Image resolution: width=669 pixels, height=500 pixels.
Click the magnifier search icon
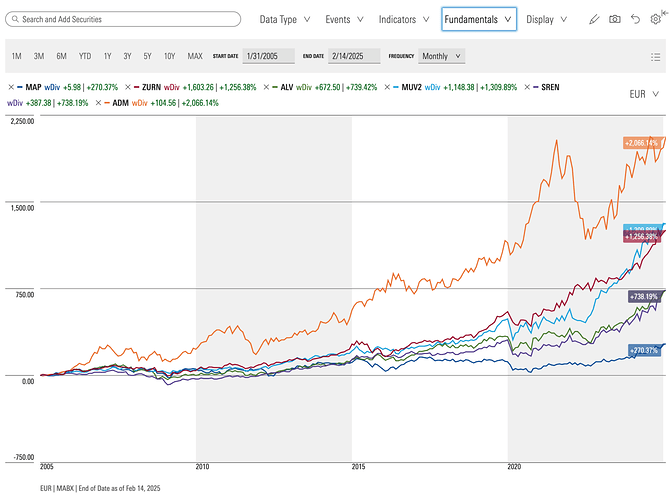tap(15, 19)
